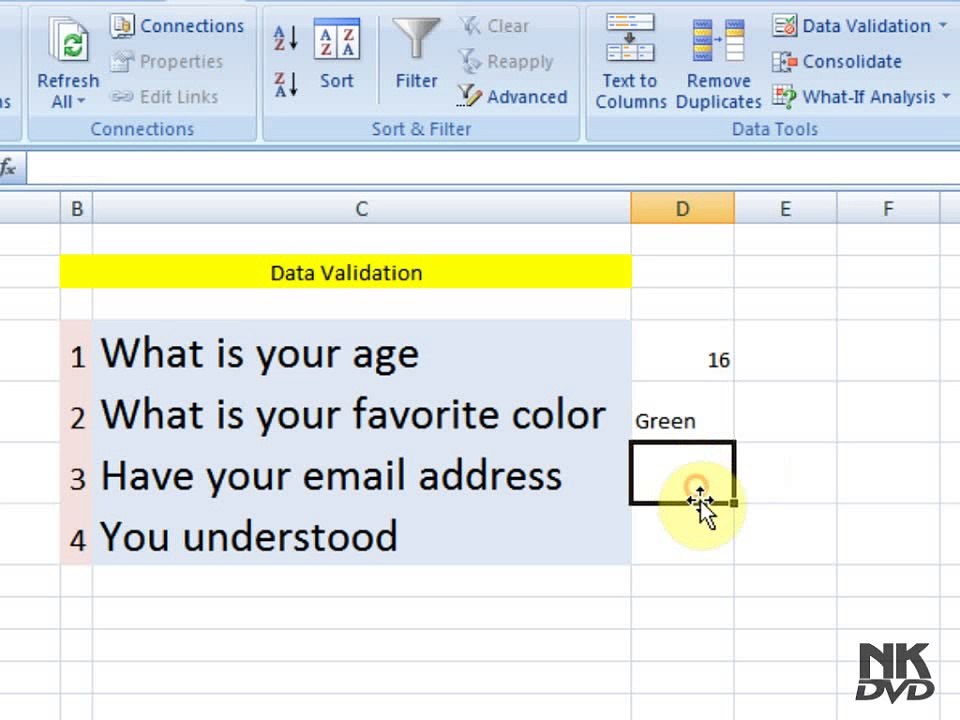
Task: Click the Clear filter icon
Action: (x=470, y=26)
